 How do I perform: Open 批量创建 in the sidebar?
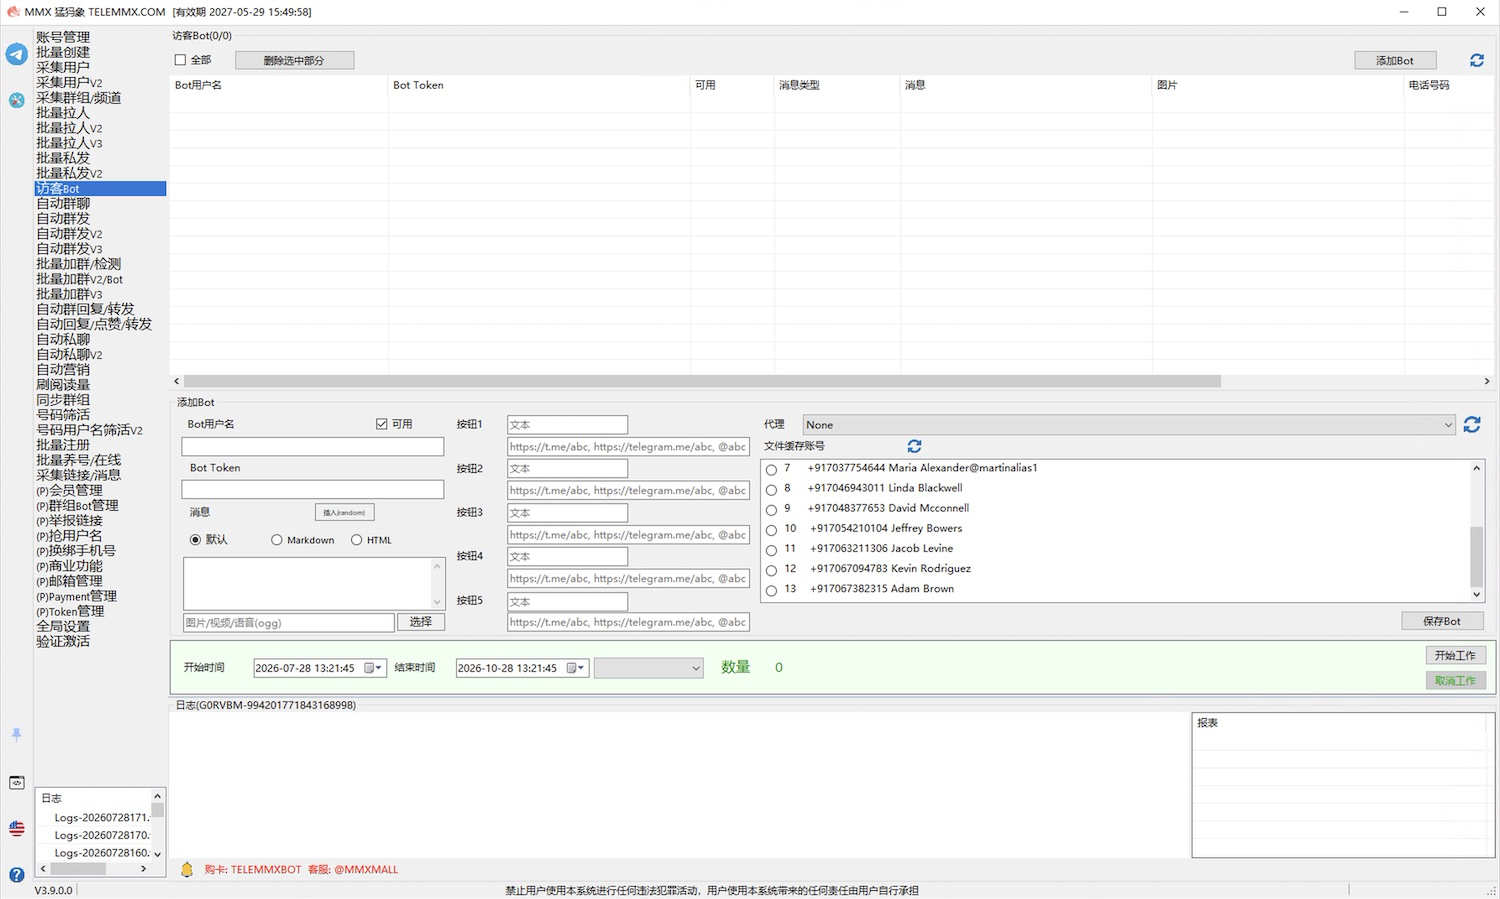63,52
